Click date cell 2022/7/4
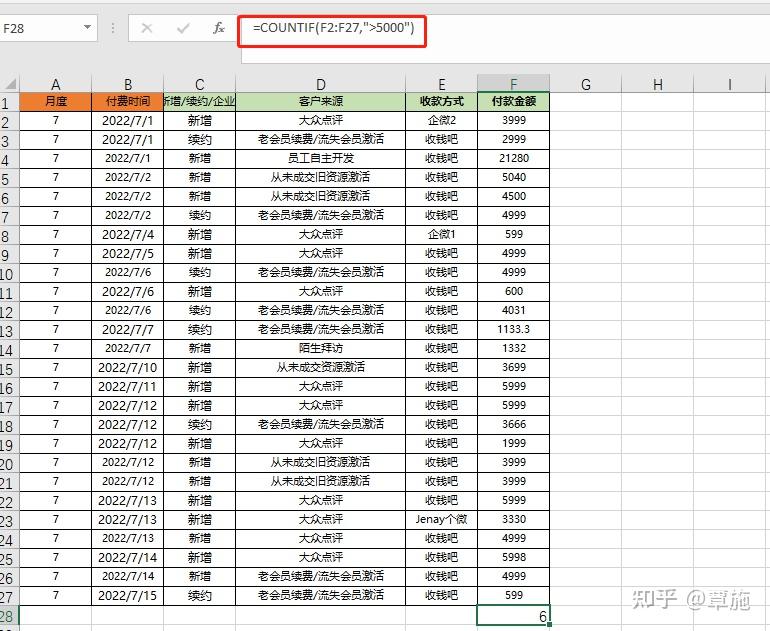Viewport: 770px width, 631px height. point(128,234)
